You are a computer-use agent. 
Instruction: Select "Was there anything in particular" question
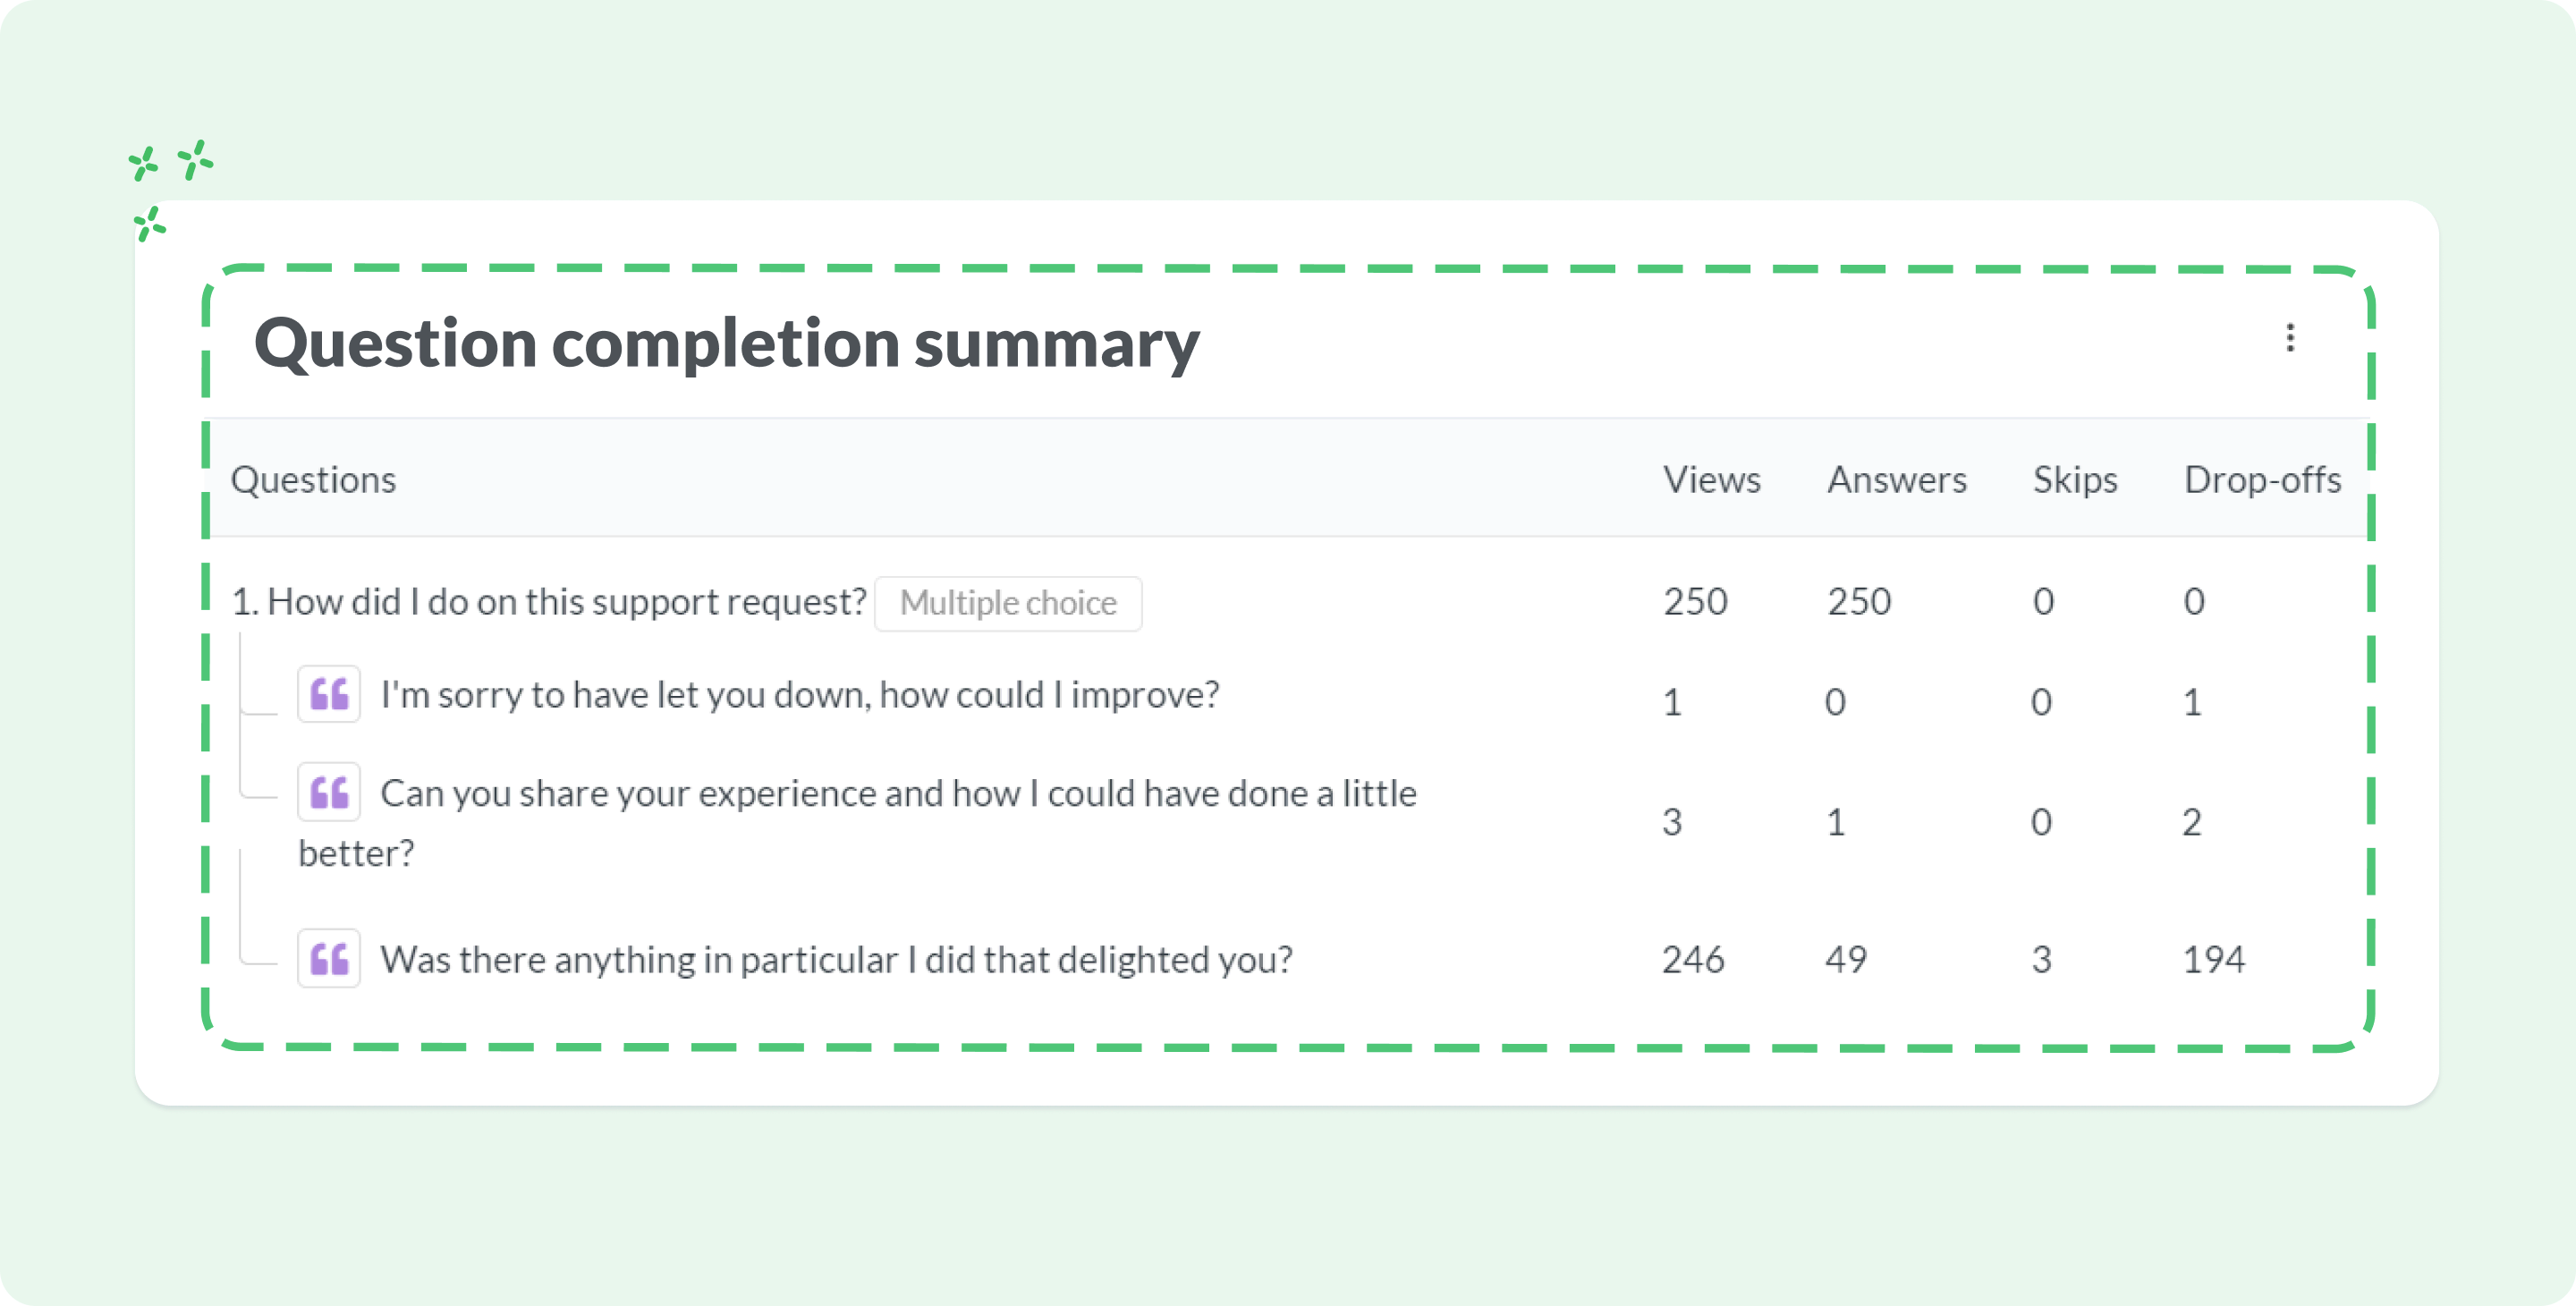836,960
